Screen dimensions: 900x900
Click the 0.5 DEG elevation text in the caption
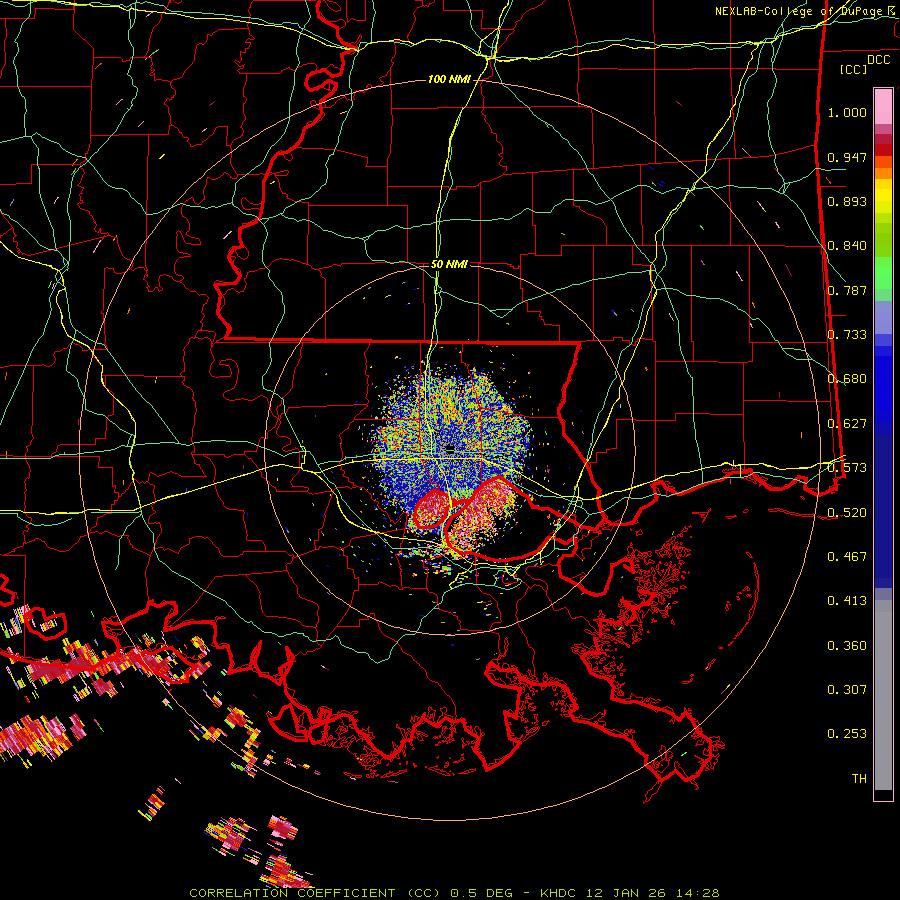483,893
